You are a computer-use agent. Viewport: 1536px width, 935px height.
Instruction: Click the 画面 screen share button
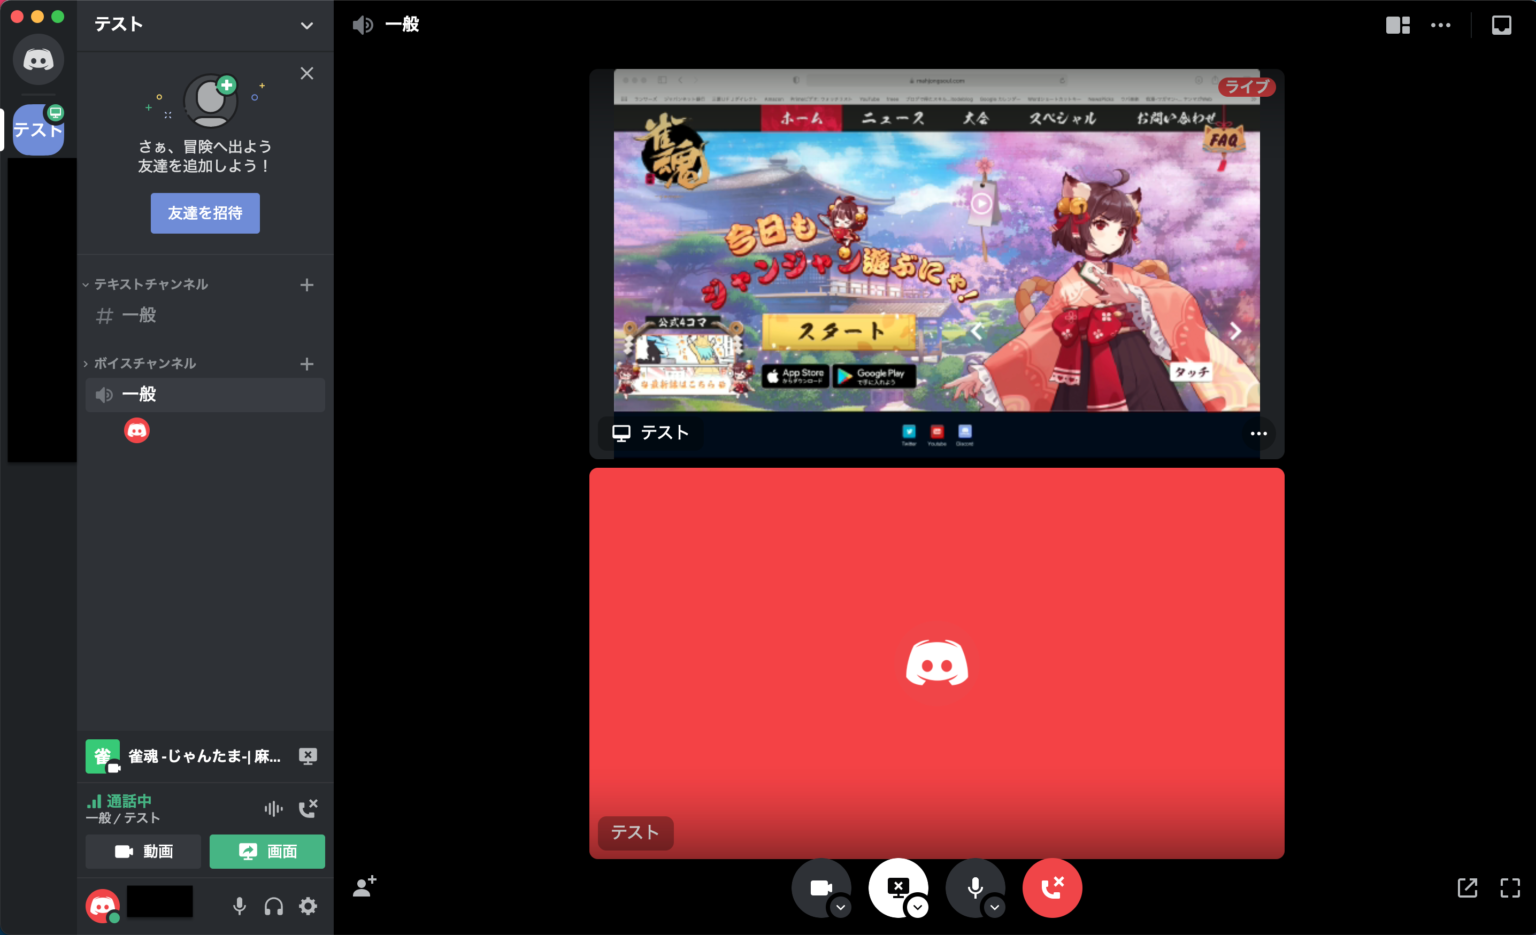tap(267, 852)
